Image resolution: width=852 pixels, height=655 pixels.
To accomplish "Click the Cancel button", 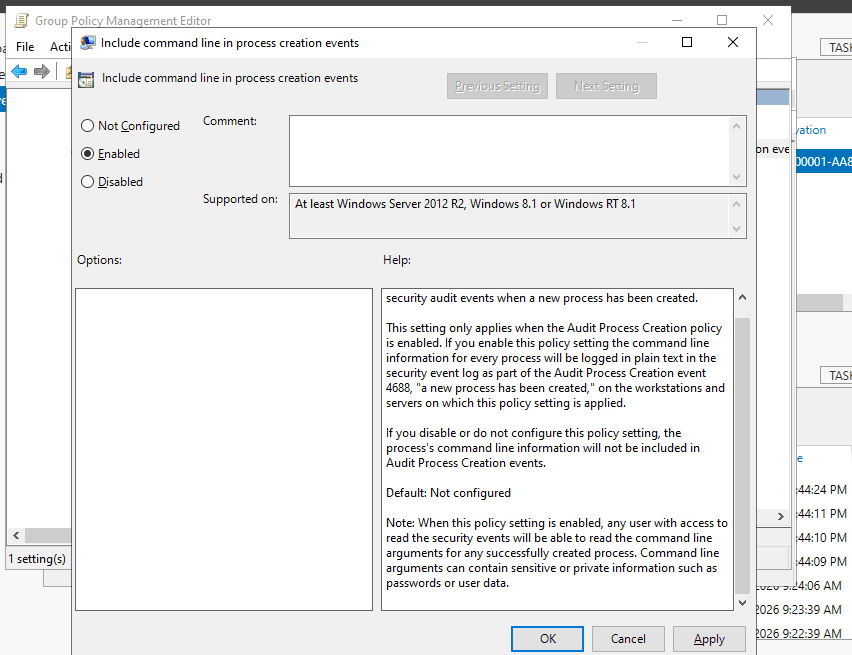I will 628,639.
